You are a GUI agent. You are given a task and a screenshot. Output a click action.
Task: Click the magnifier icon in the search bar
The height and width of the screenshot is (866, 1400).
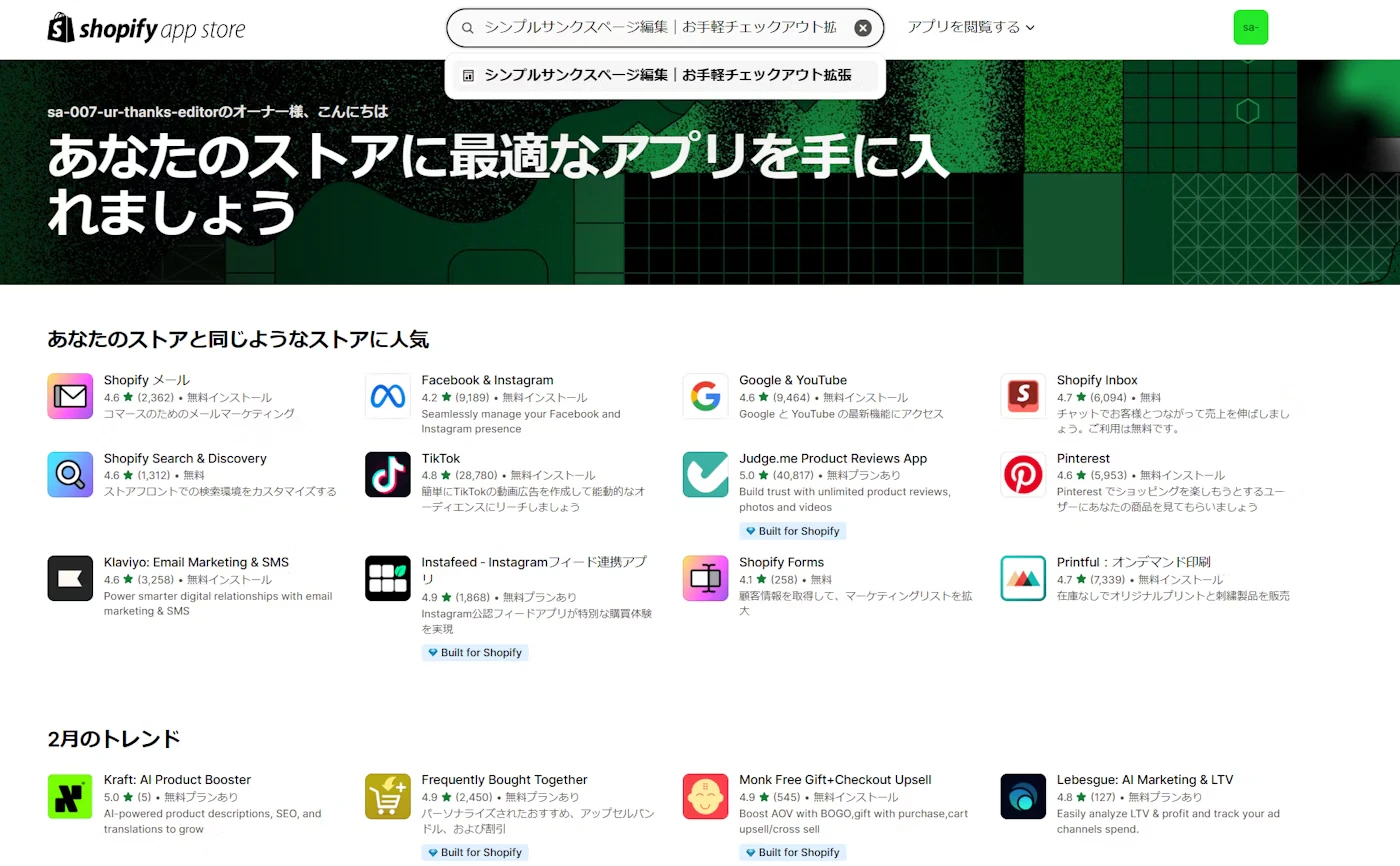(468, 28)
